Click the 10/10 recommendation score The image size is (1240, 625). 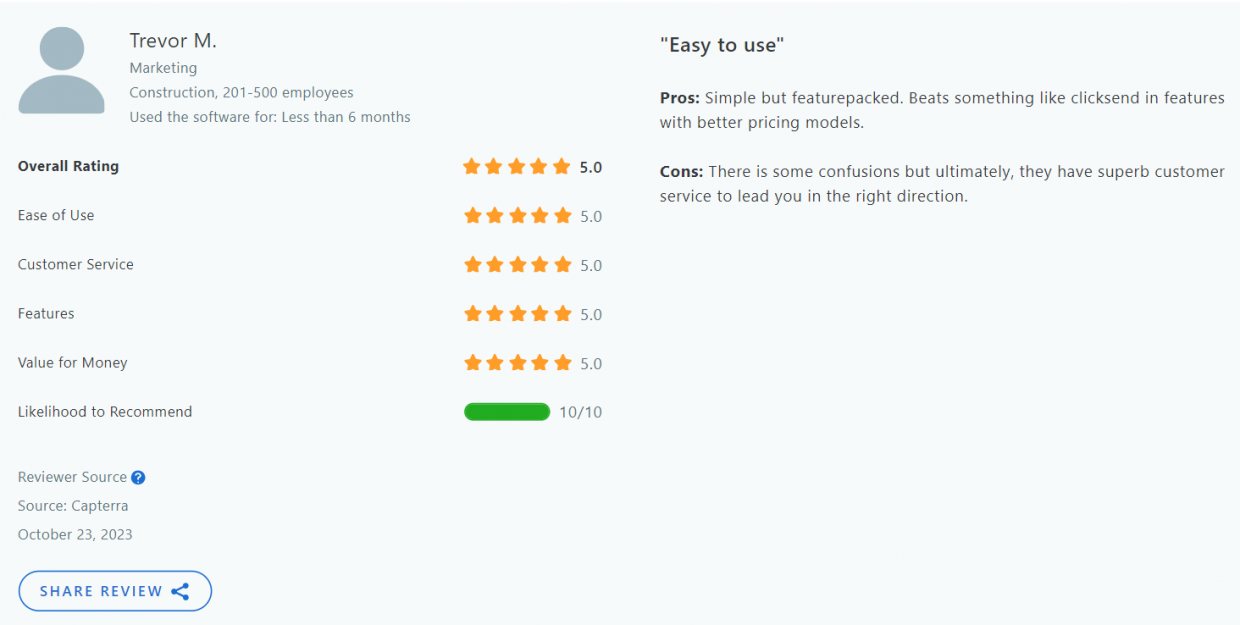pyautogui.click(x=581, y=411)
